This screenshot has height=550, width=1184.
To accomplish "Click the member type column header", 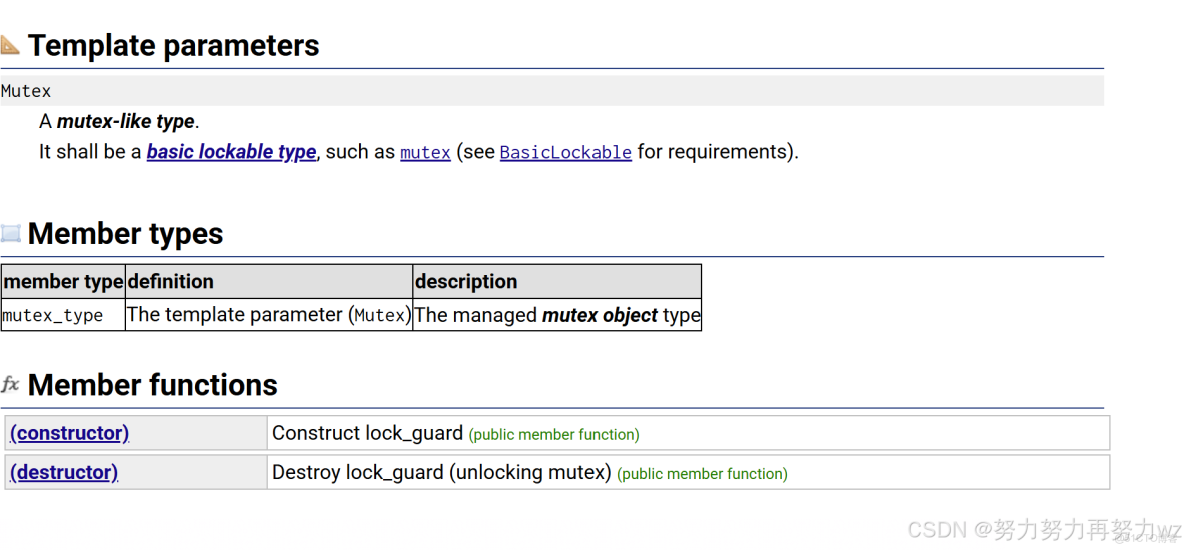I will pos(63,282).
